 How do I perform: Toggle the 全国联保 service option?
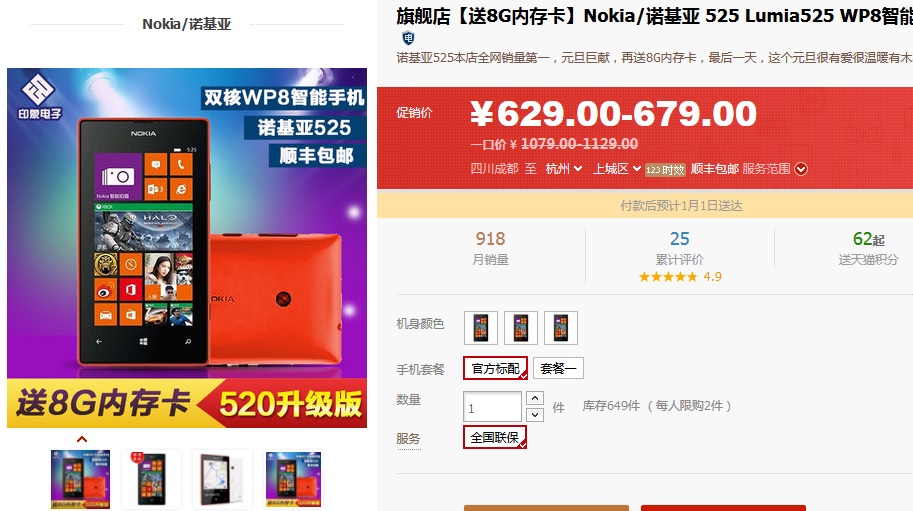pos(495,437)
